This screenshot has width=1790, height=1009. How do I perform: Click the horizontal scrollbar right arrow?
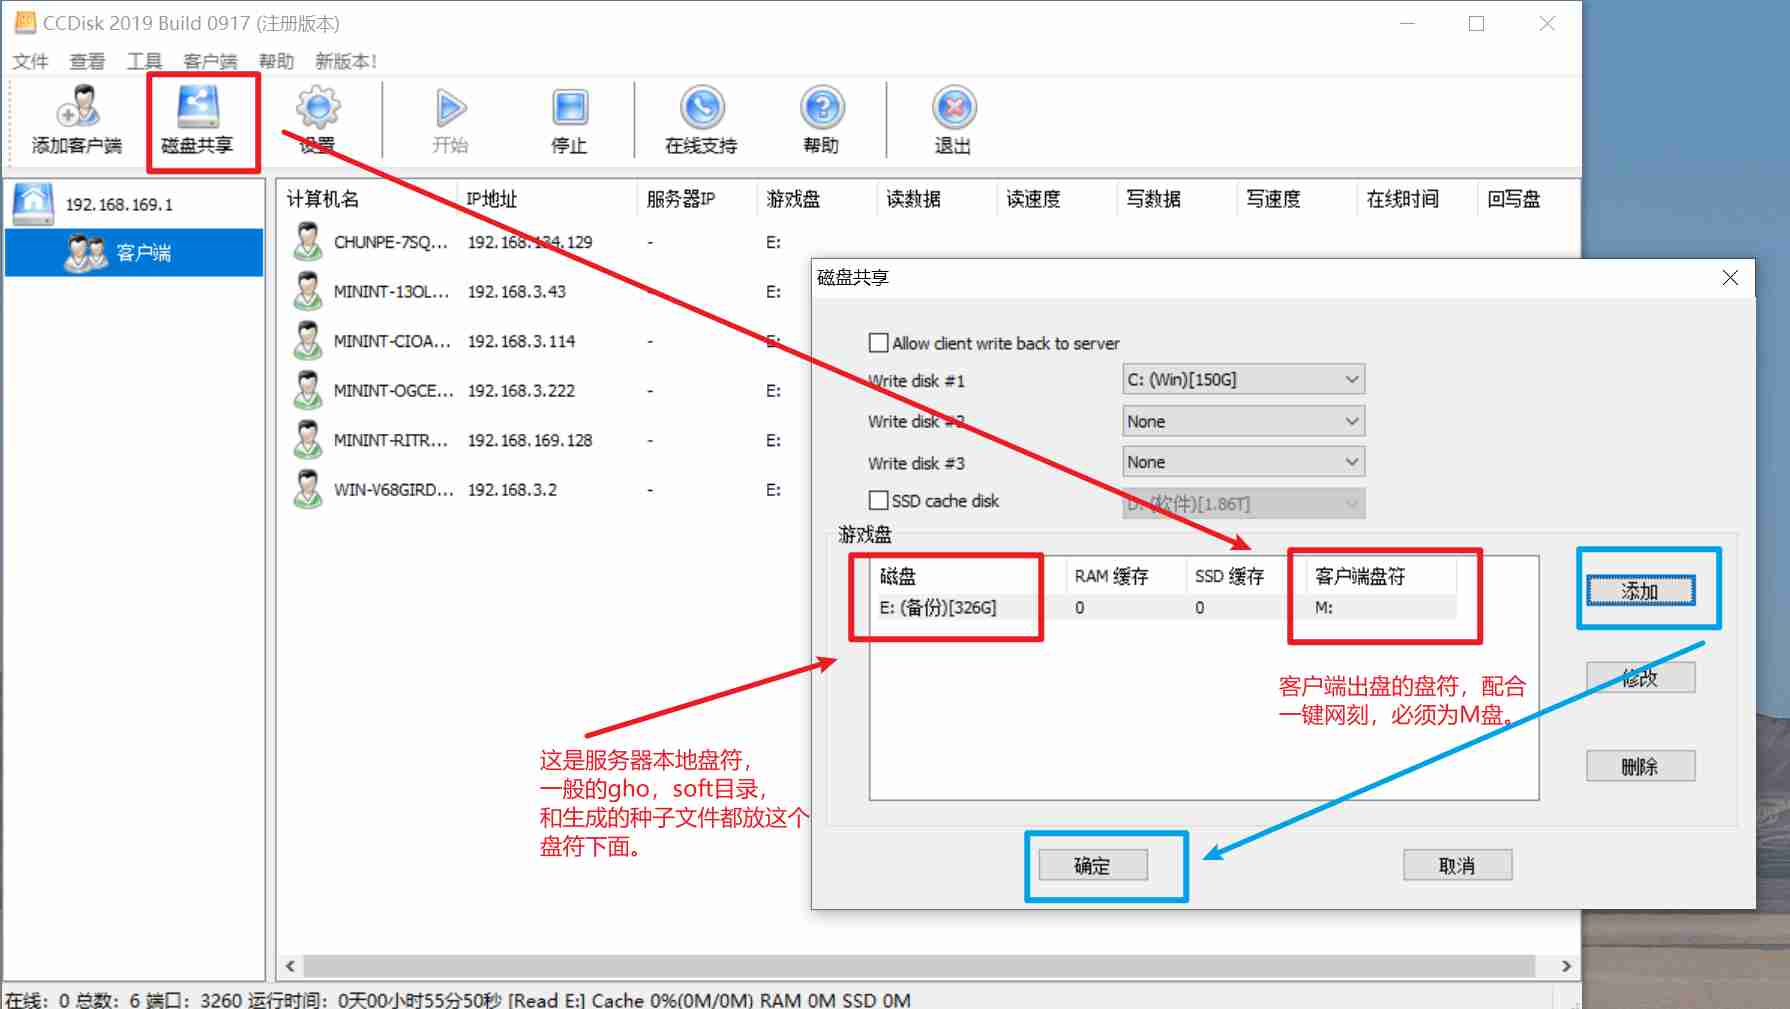click(x=1566, y=966)
